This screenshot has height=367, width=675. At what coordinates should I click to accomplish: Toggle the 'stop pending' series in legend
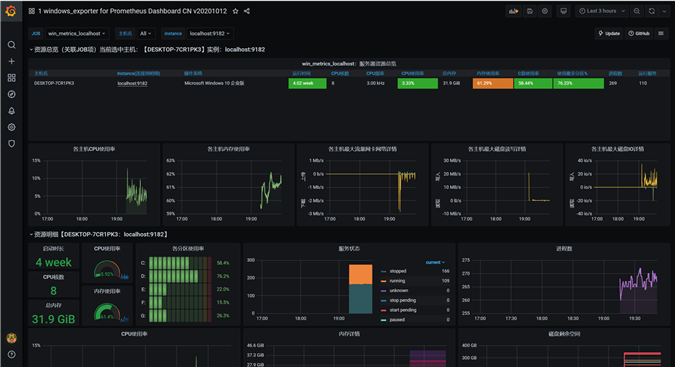[x=403, y=300]
